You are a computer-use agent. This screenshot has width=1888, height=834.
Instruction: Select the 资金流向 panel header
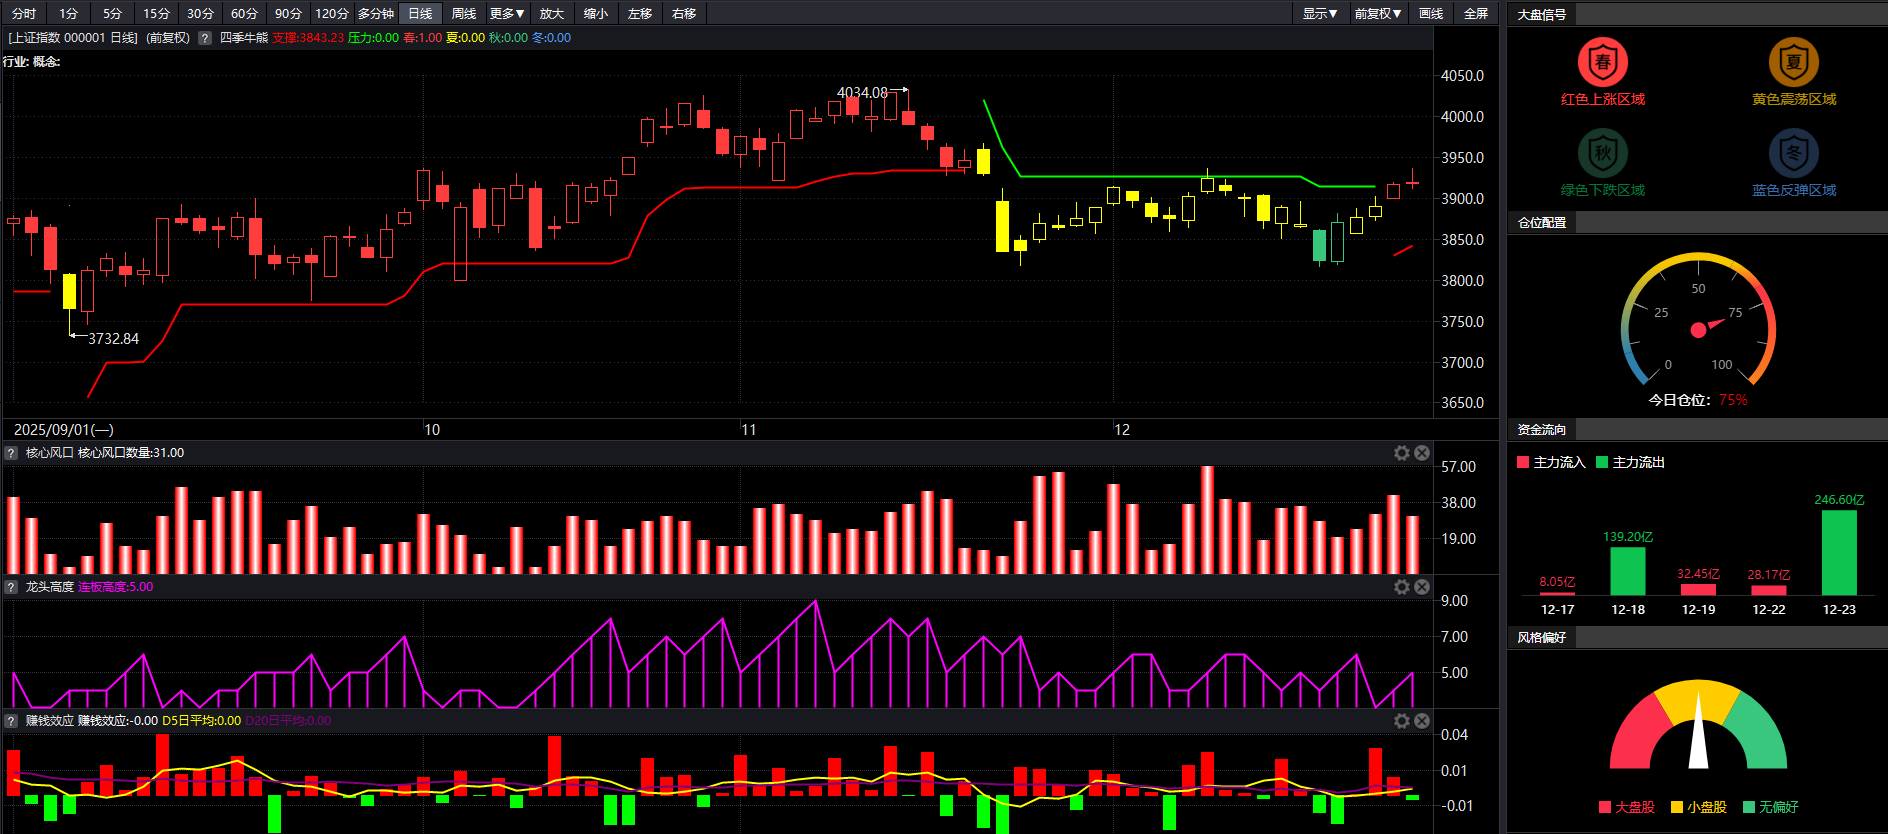[1542, 430]
